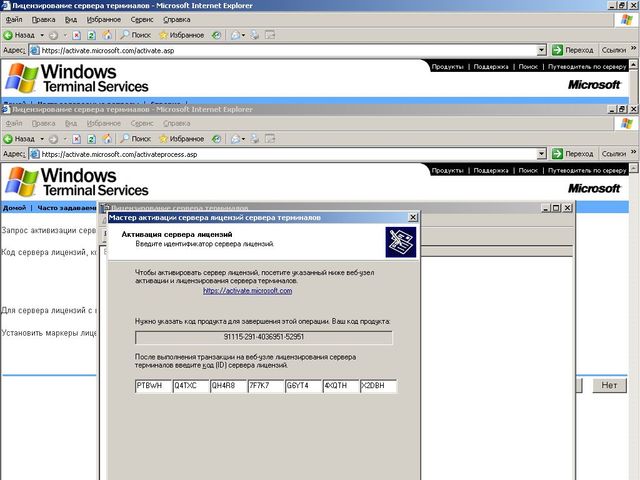Screen dimensions: 640x480
Task: Open Back history dropdown in top IE window
Action: [42, 36]
